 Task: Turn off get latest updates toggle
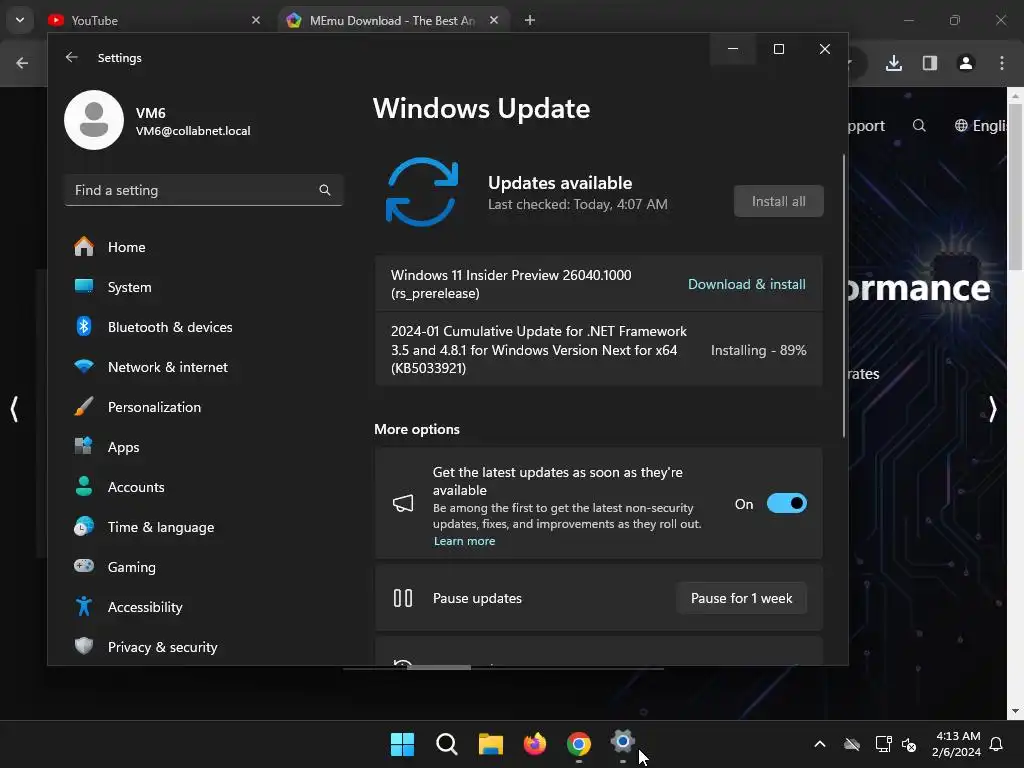(x=787, y=504)
